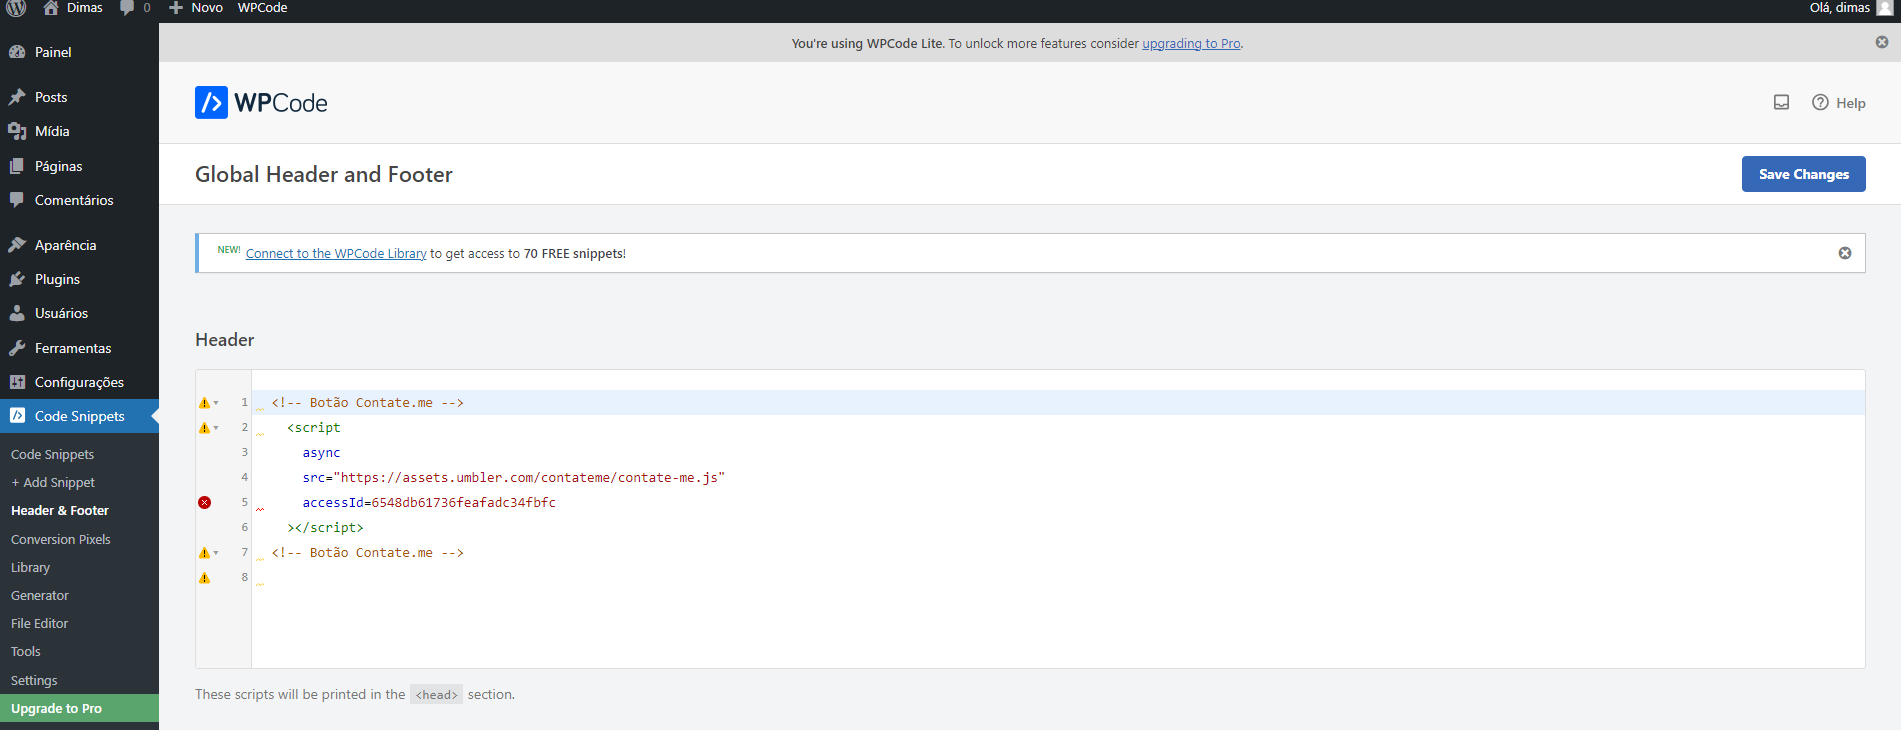Go to the Posts menu
Viewport: 1901px width, 730px height.
(79, 97)
